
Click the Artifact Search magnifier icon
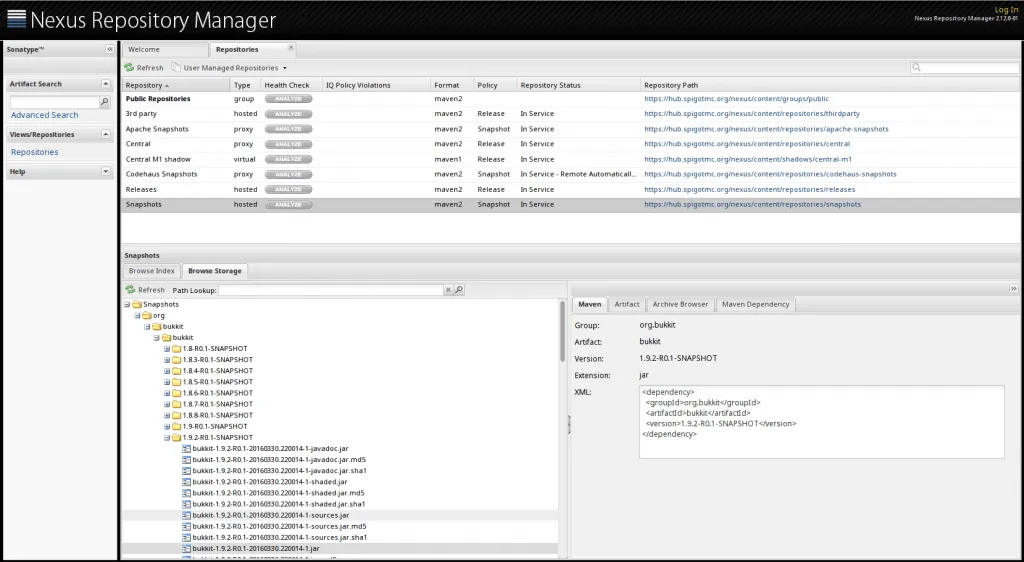coord(105,102)
